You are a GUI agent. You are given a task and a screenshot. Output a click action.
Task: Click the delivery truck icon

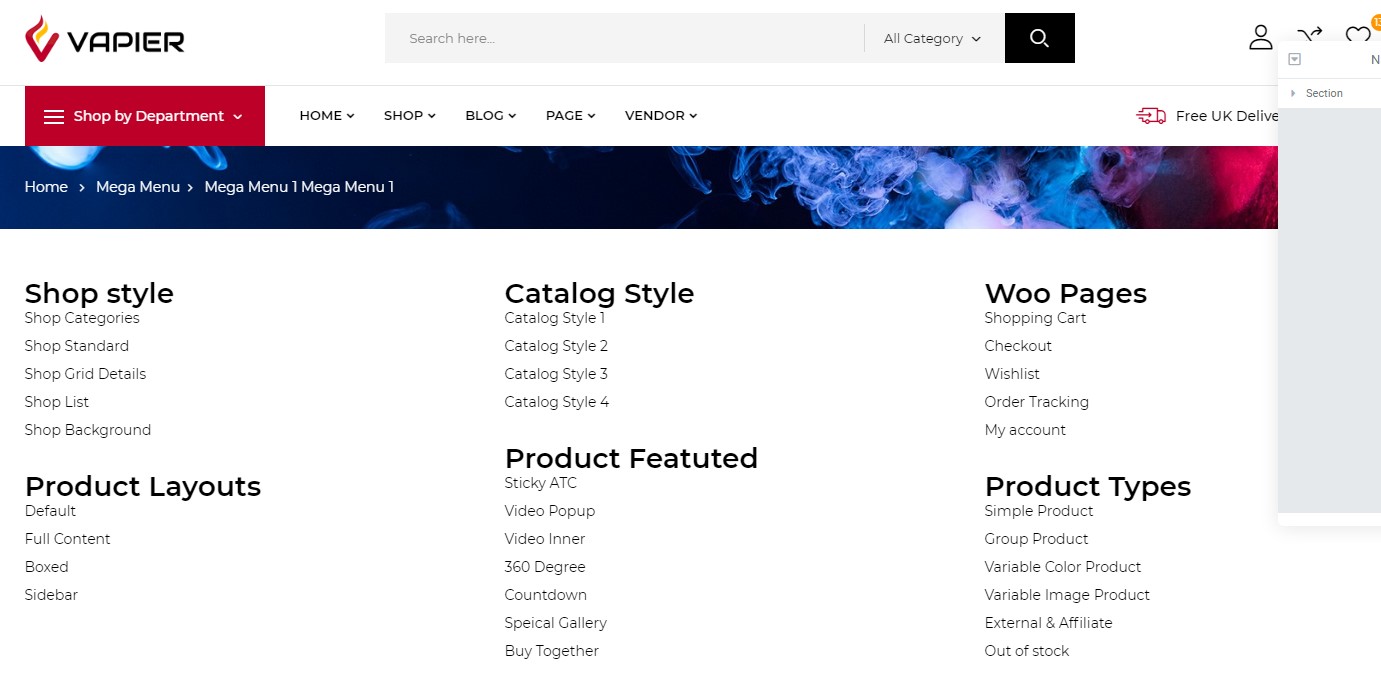pos(1151,116)
